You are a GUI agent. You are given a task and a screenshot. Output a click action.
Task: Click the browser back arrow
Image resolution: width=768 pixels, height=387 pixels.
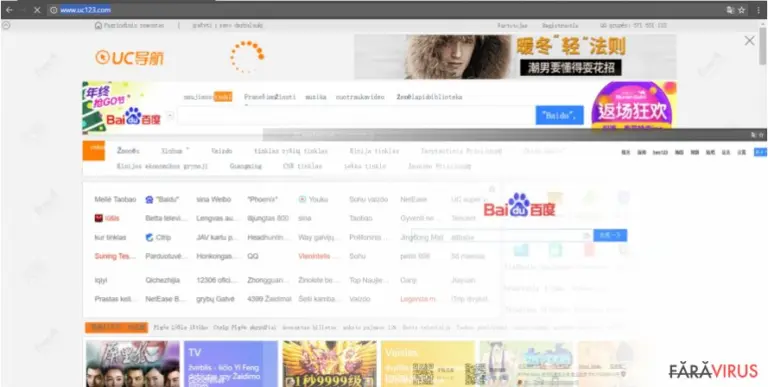9,10
